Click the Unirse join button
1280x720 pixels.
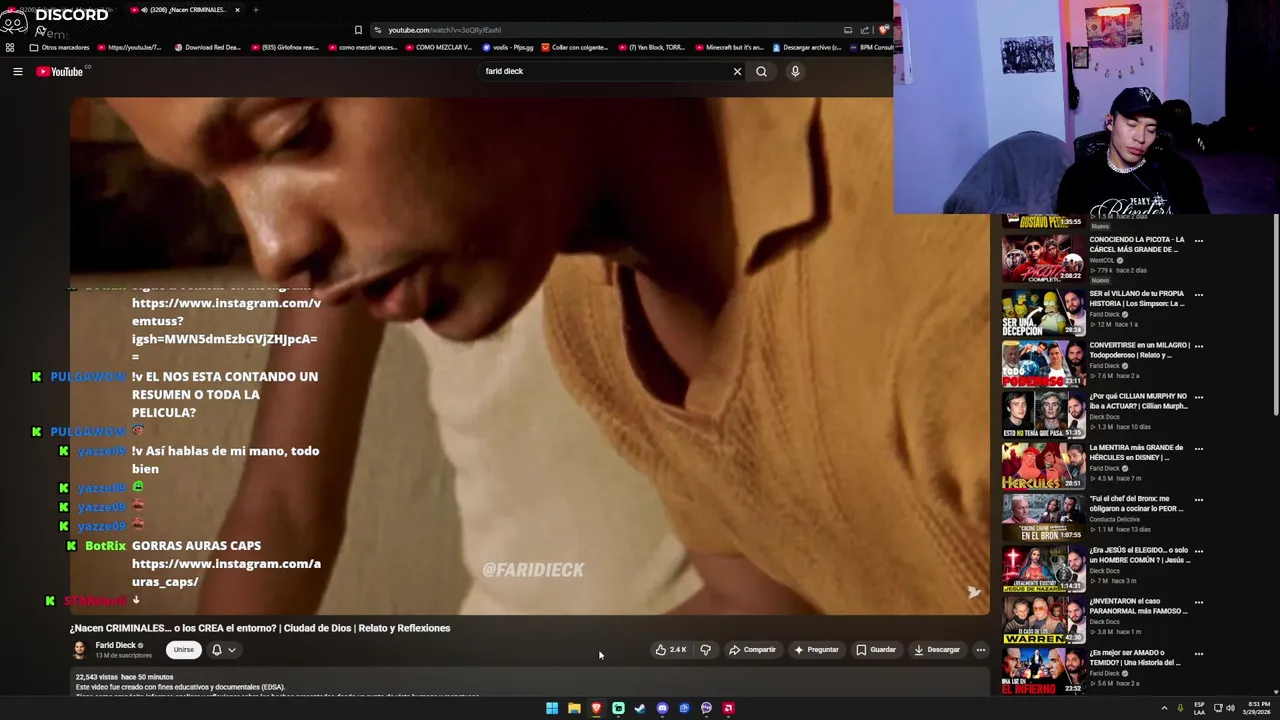tap(183, 650)
